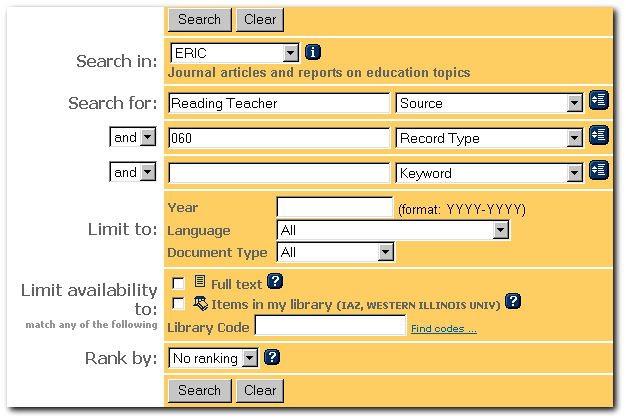Click browse index icon beside Keyword field

pos(599,170)
